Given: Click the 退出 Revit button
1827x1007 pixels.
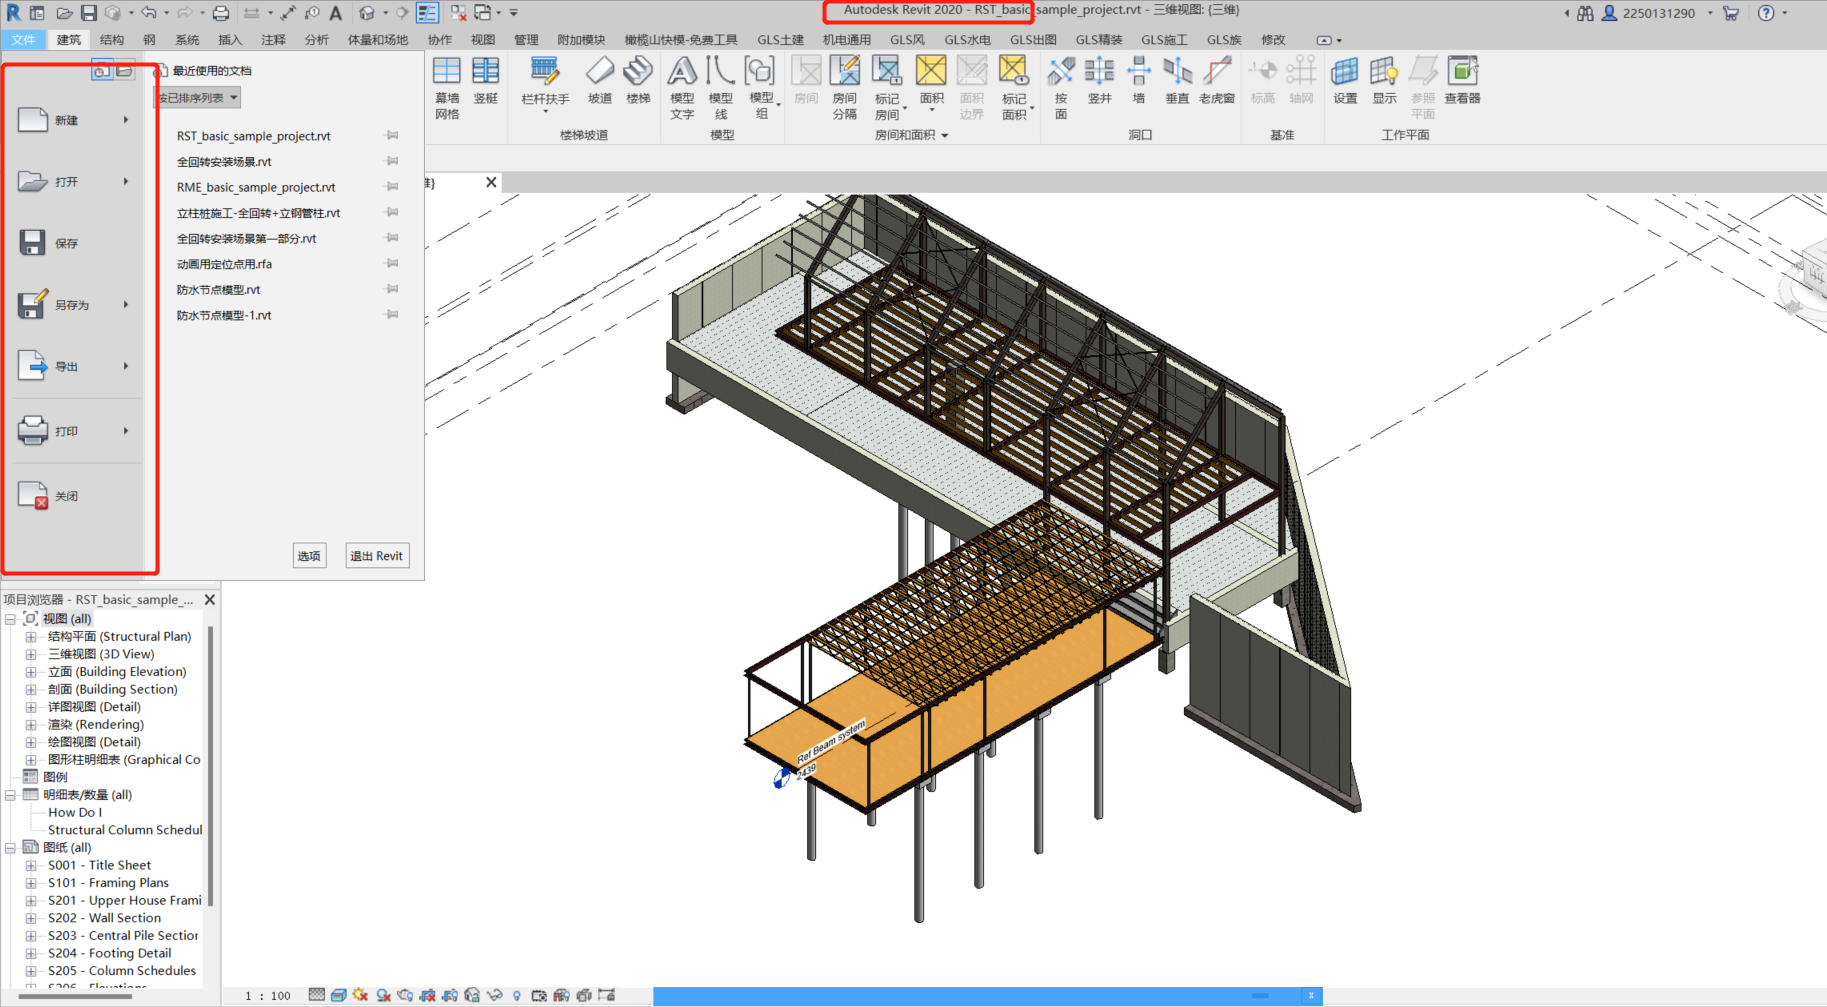Looking at the screenshot, I should coord(377,555).
